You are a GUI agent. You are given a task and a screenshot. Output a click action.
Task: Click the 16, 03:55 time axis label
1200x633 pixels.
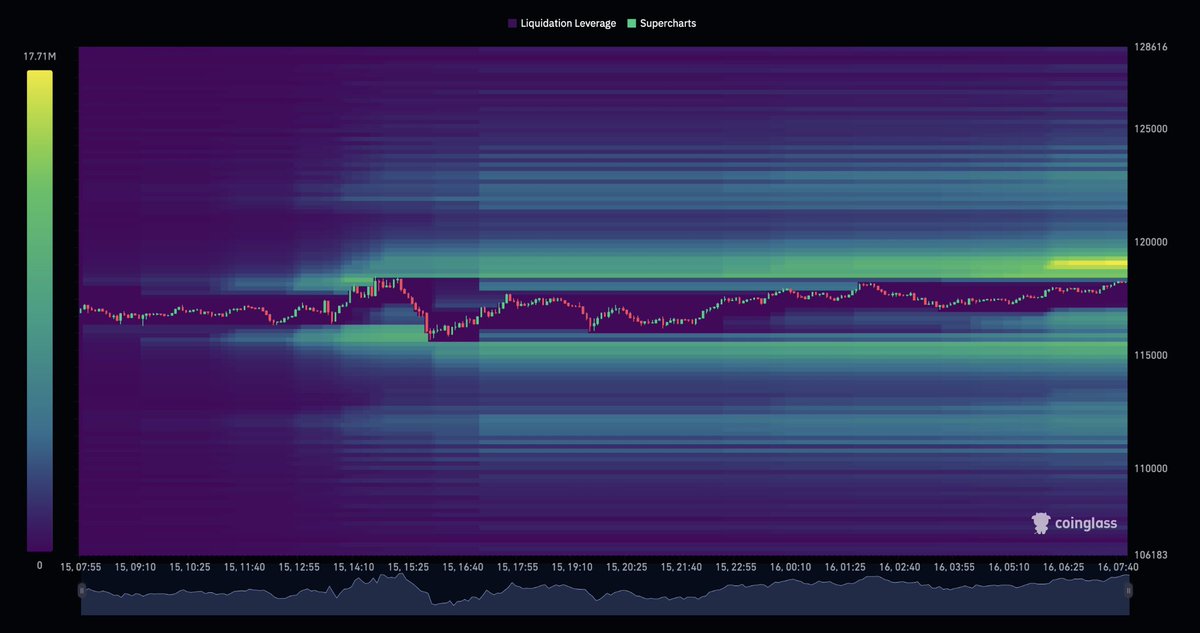955,567
